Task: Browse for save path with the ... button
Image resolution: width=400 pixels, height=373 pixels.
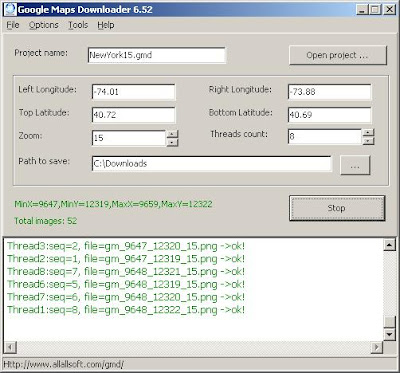Action: [355, 165]
